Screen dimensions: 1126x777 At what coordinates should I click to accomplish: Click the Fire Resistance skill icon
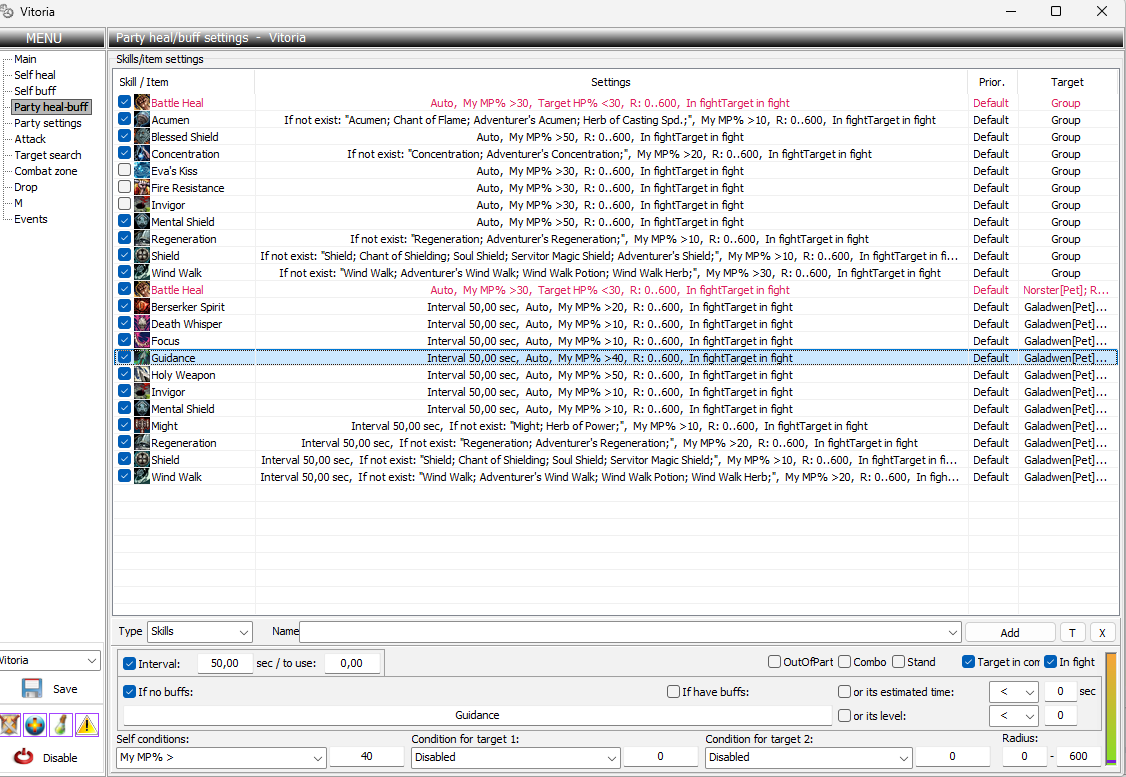click(141, 187)
